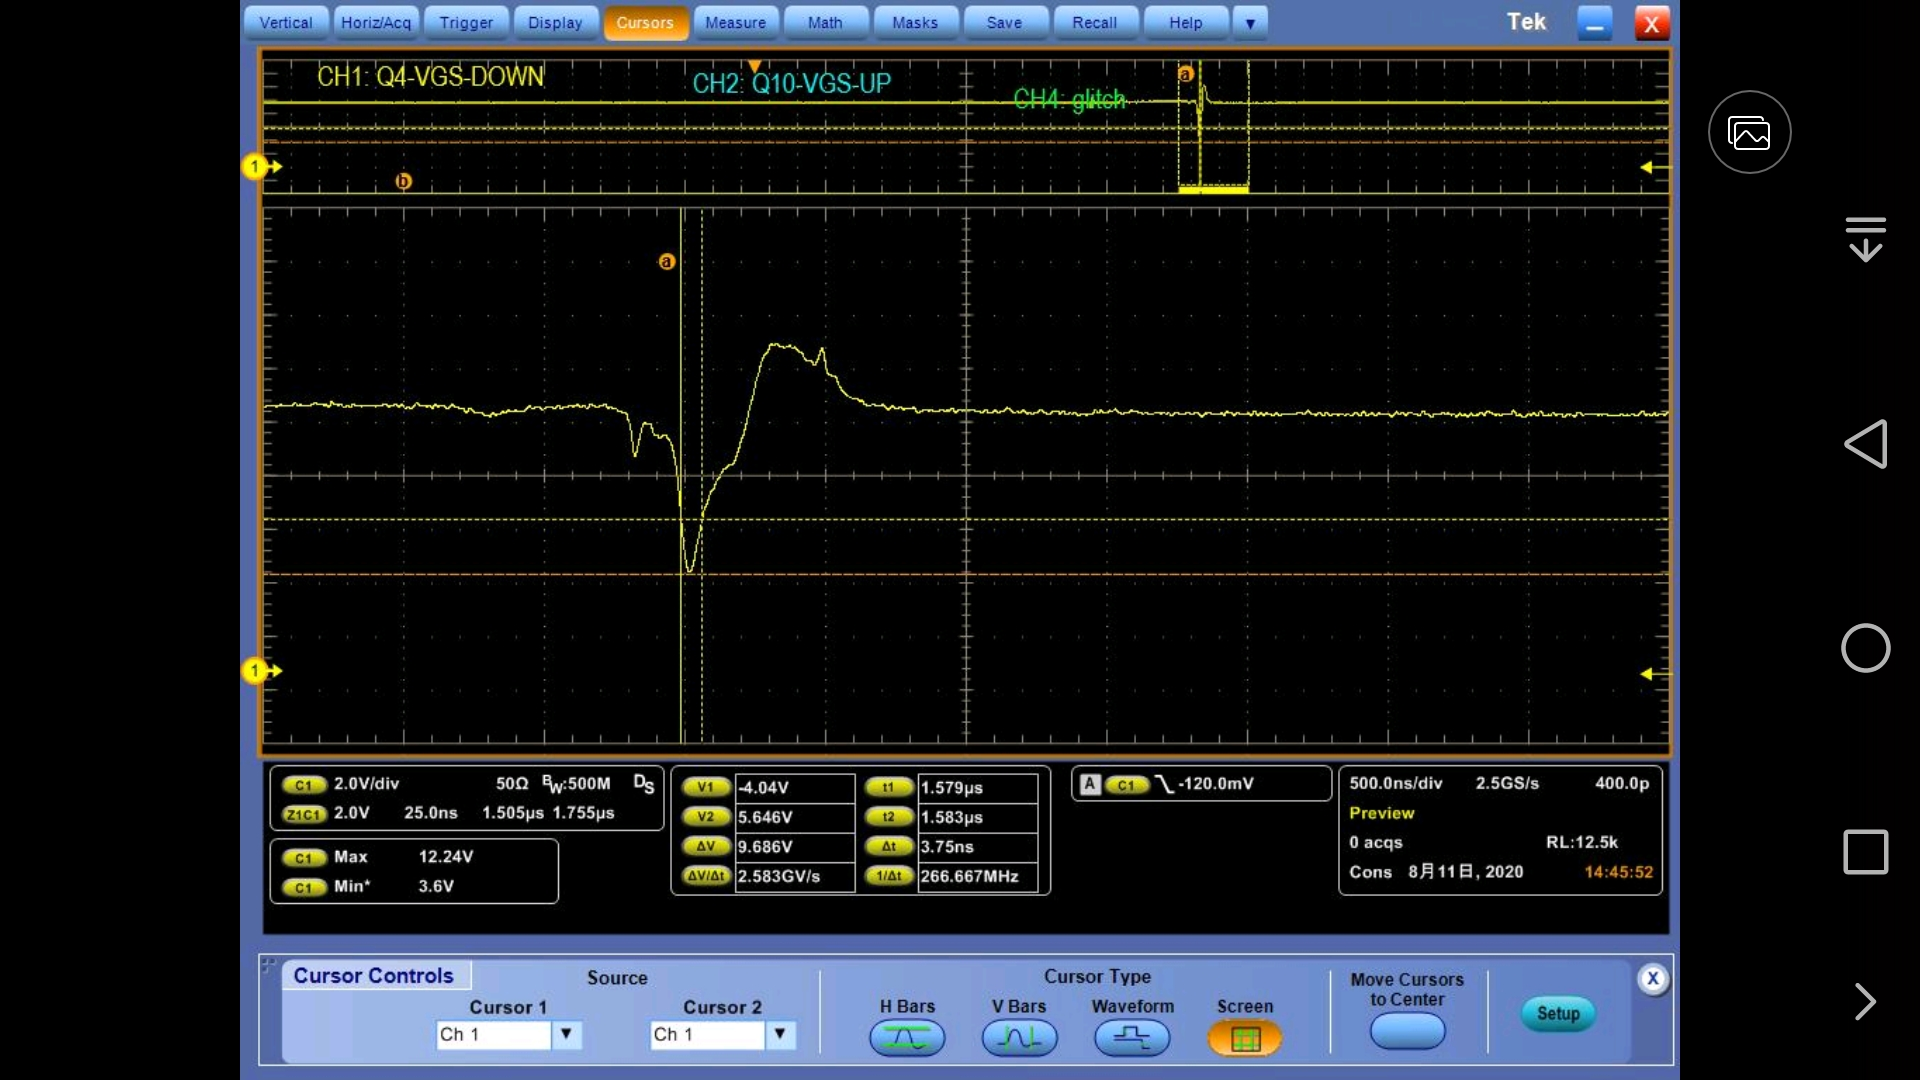Click the C1 channel badge at 2.0V/div
The width and height of the screenshot is (1920, 1080).
coord(304,785)
